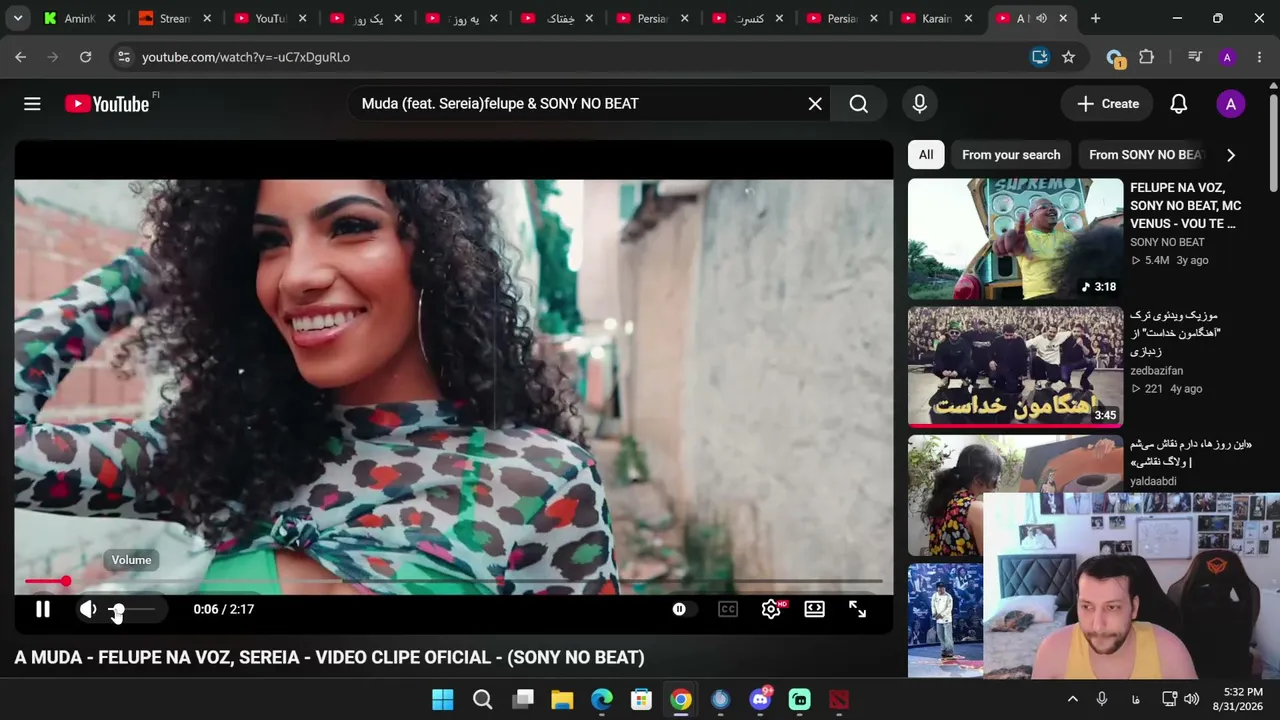The image size is (1280, 720).
Task: Go back in browser history
Action: [x=20, y=57]
